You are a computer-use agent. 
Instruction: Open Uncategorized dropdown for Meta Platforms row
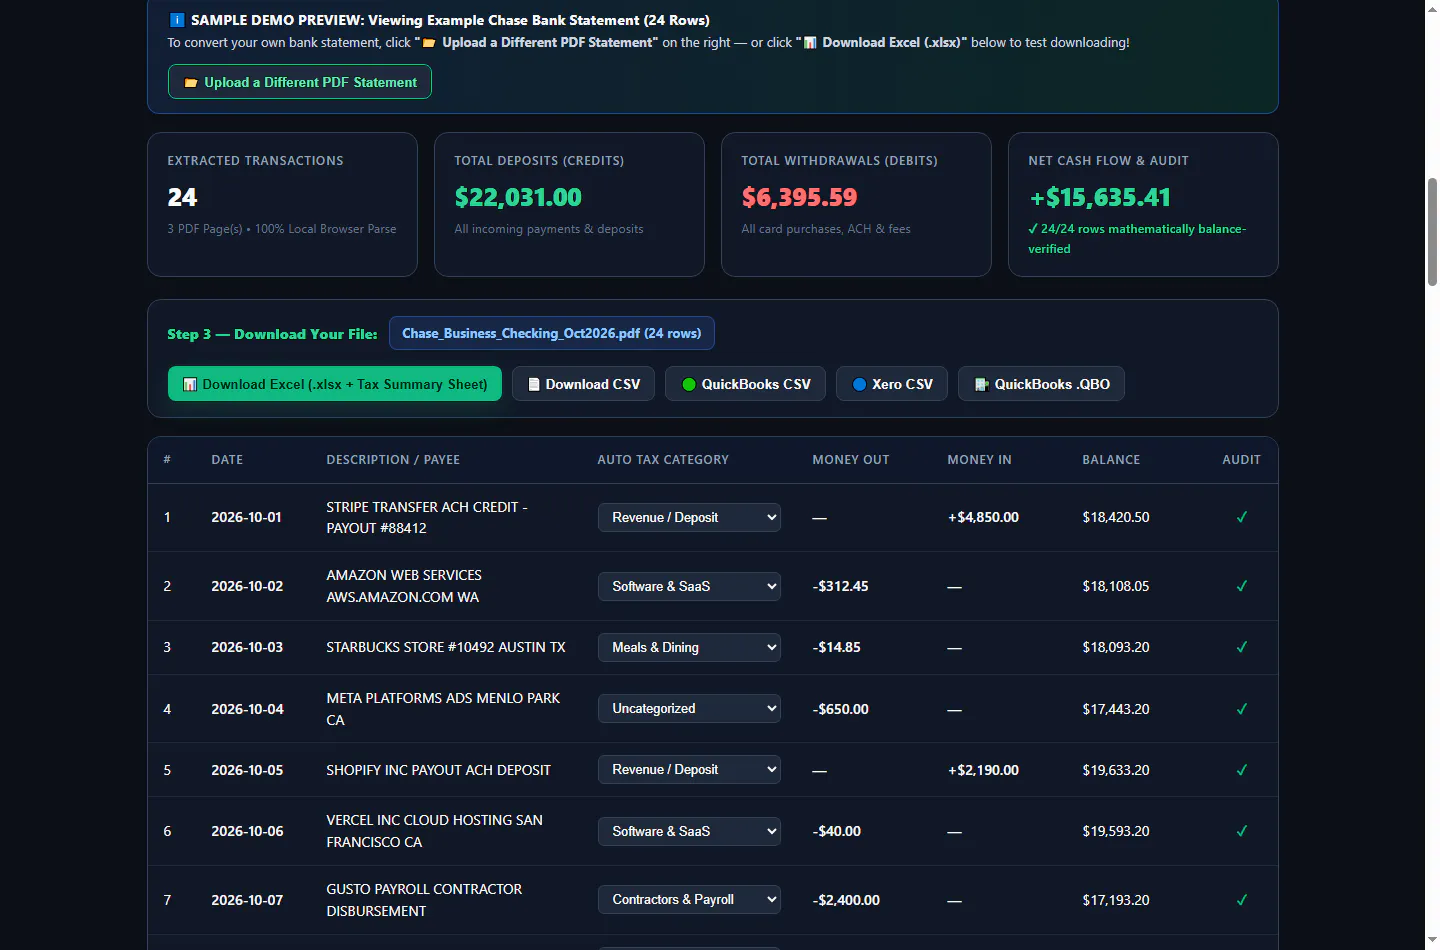[689, 708]
